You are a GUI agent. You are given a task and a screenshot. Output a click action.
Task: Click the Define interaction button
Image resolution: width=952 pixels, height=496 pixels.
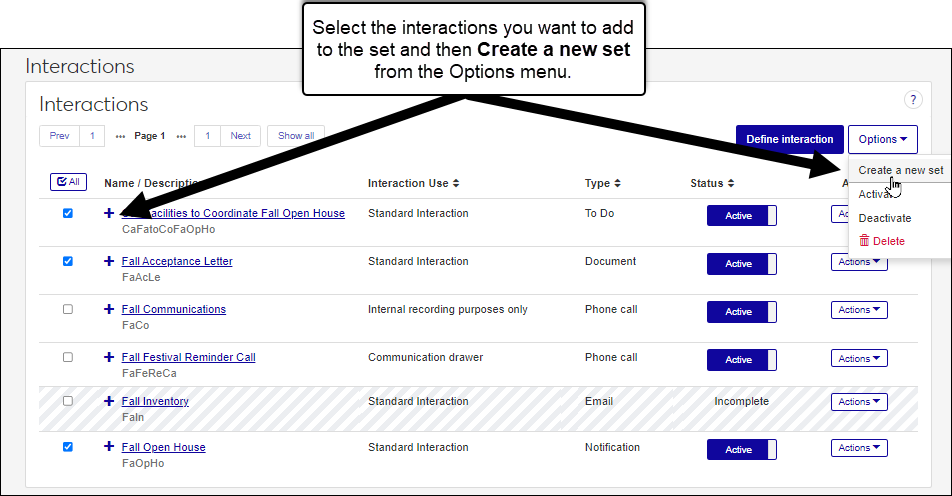(789, 139)
